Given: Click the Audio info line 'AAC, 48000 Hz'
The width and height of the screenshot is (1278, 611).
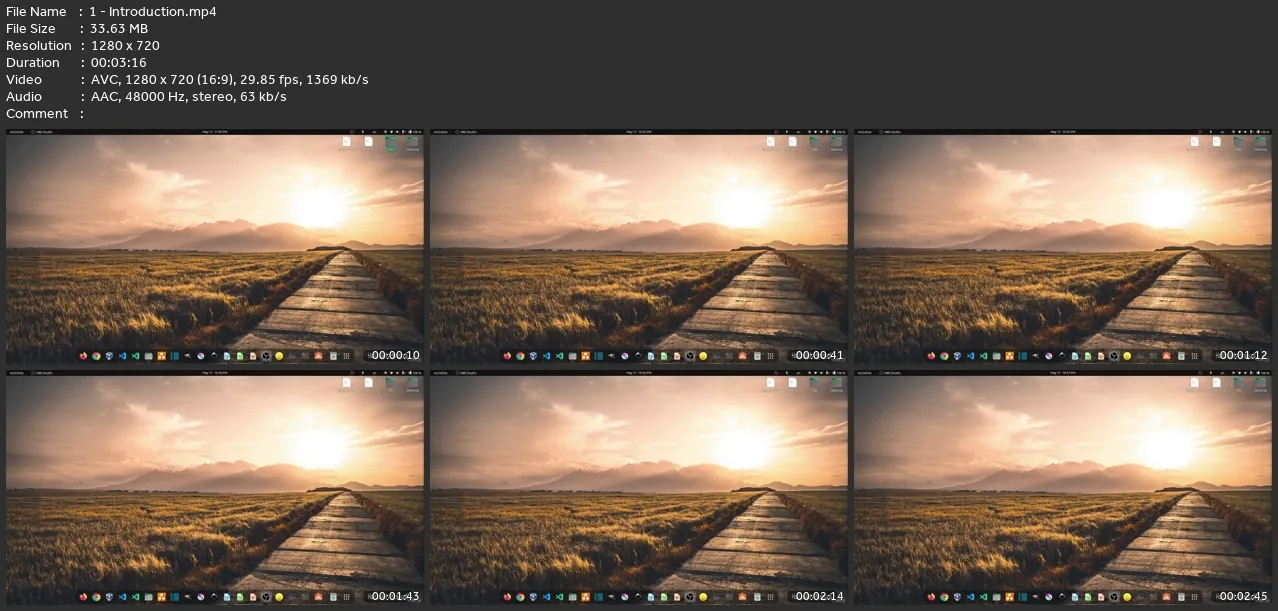Looking at the screenshot, I should (x=188, y=96).
